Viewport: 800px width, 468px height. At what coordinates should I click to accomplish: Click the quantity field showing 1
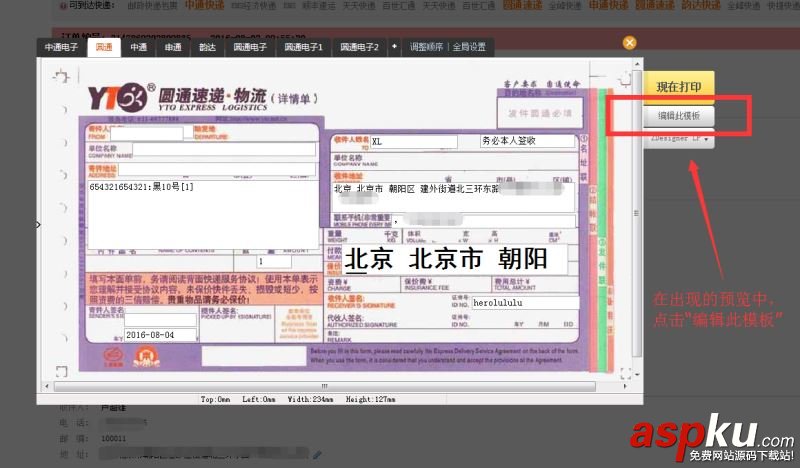[274, 261]
